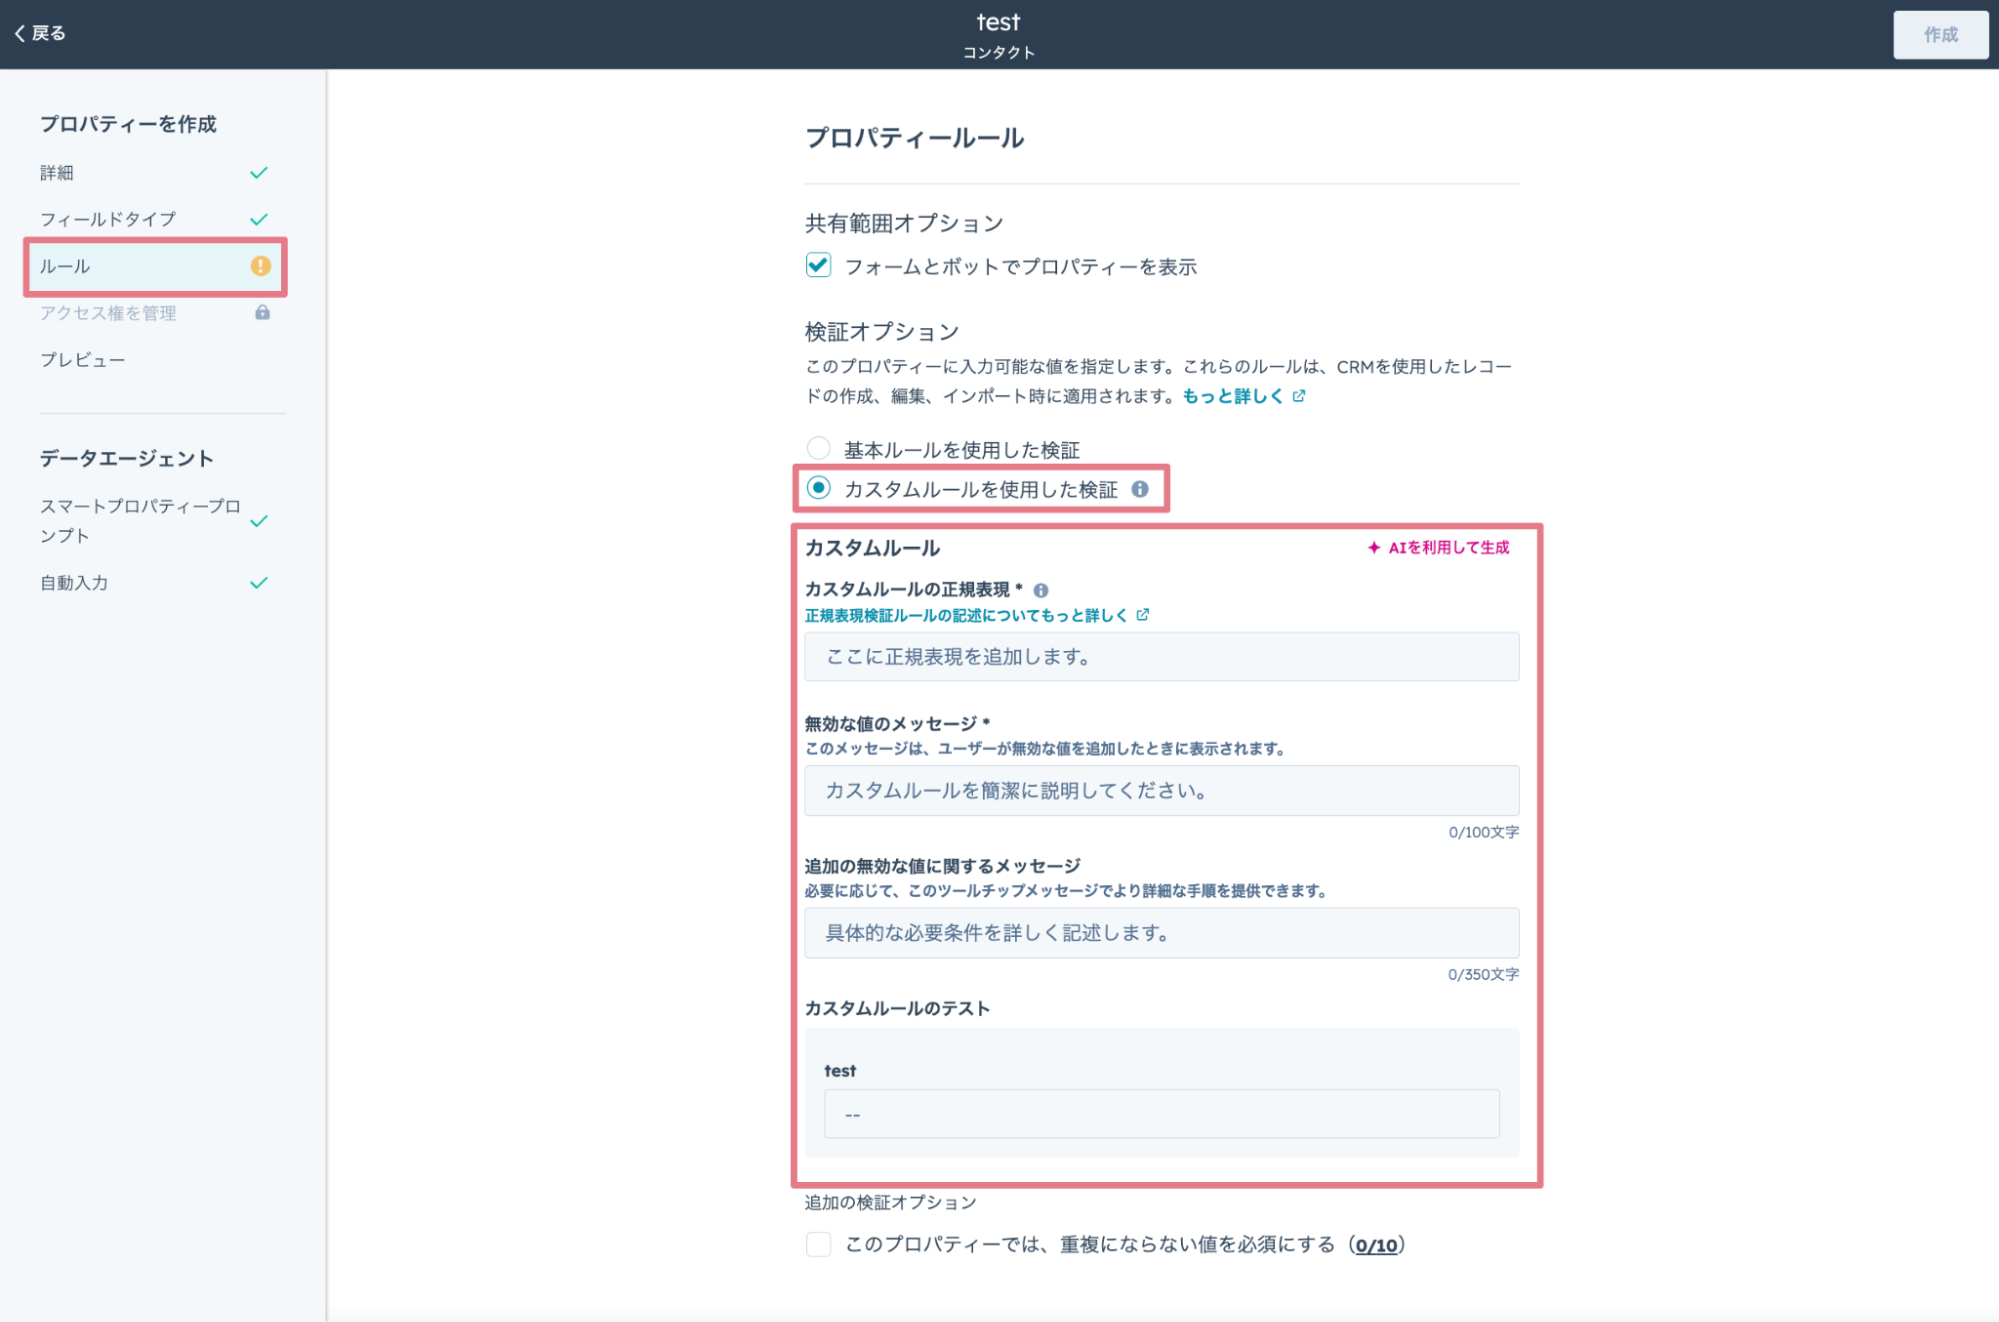Viewport: 1999px width, 1322px height.
Task: Open the フィールドタイプ step in sidebar
Action: click(108, 219)
